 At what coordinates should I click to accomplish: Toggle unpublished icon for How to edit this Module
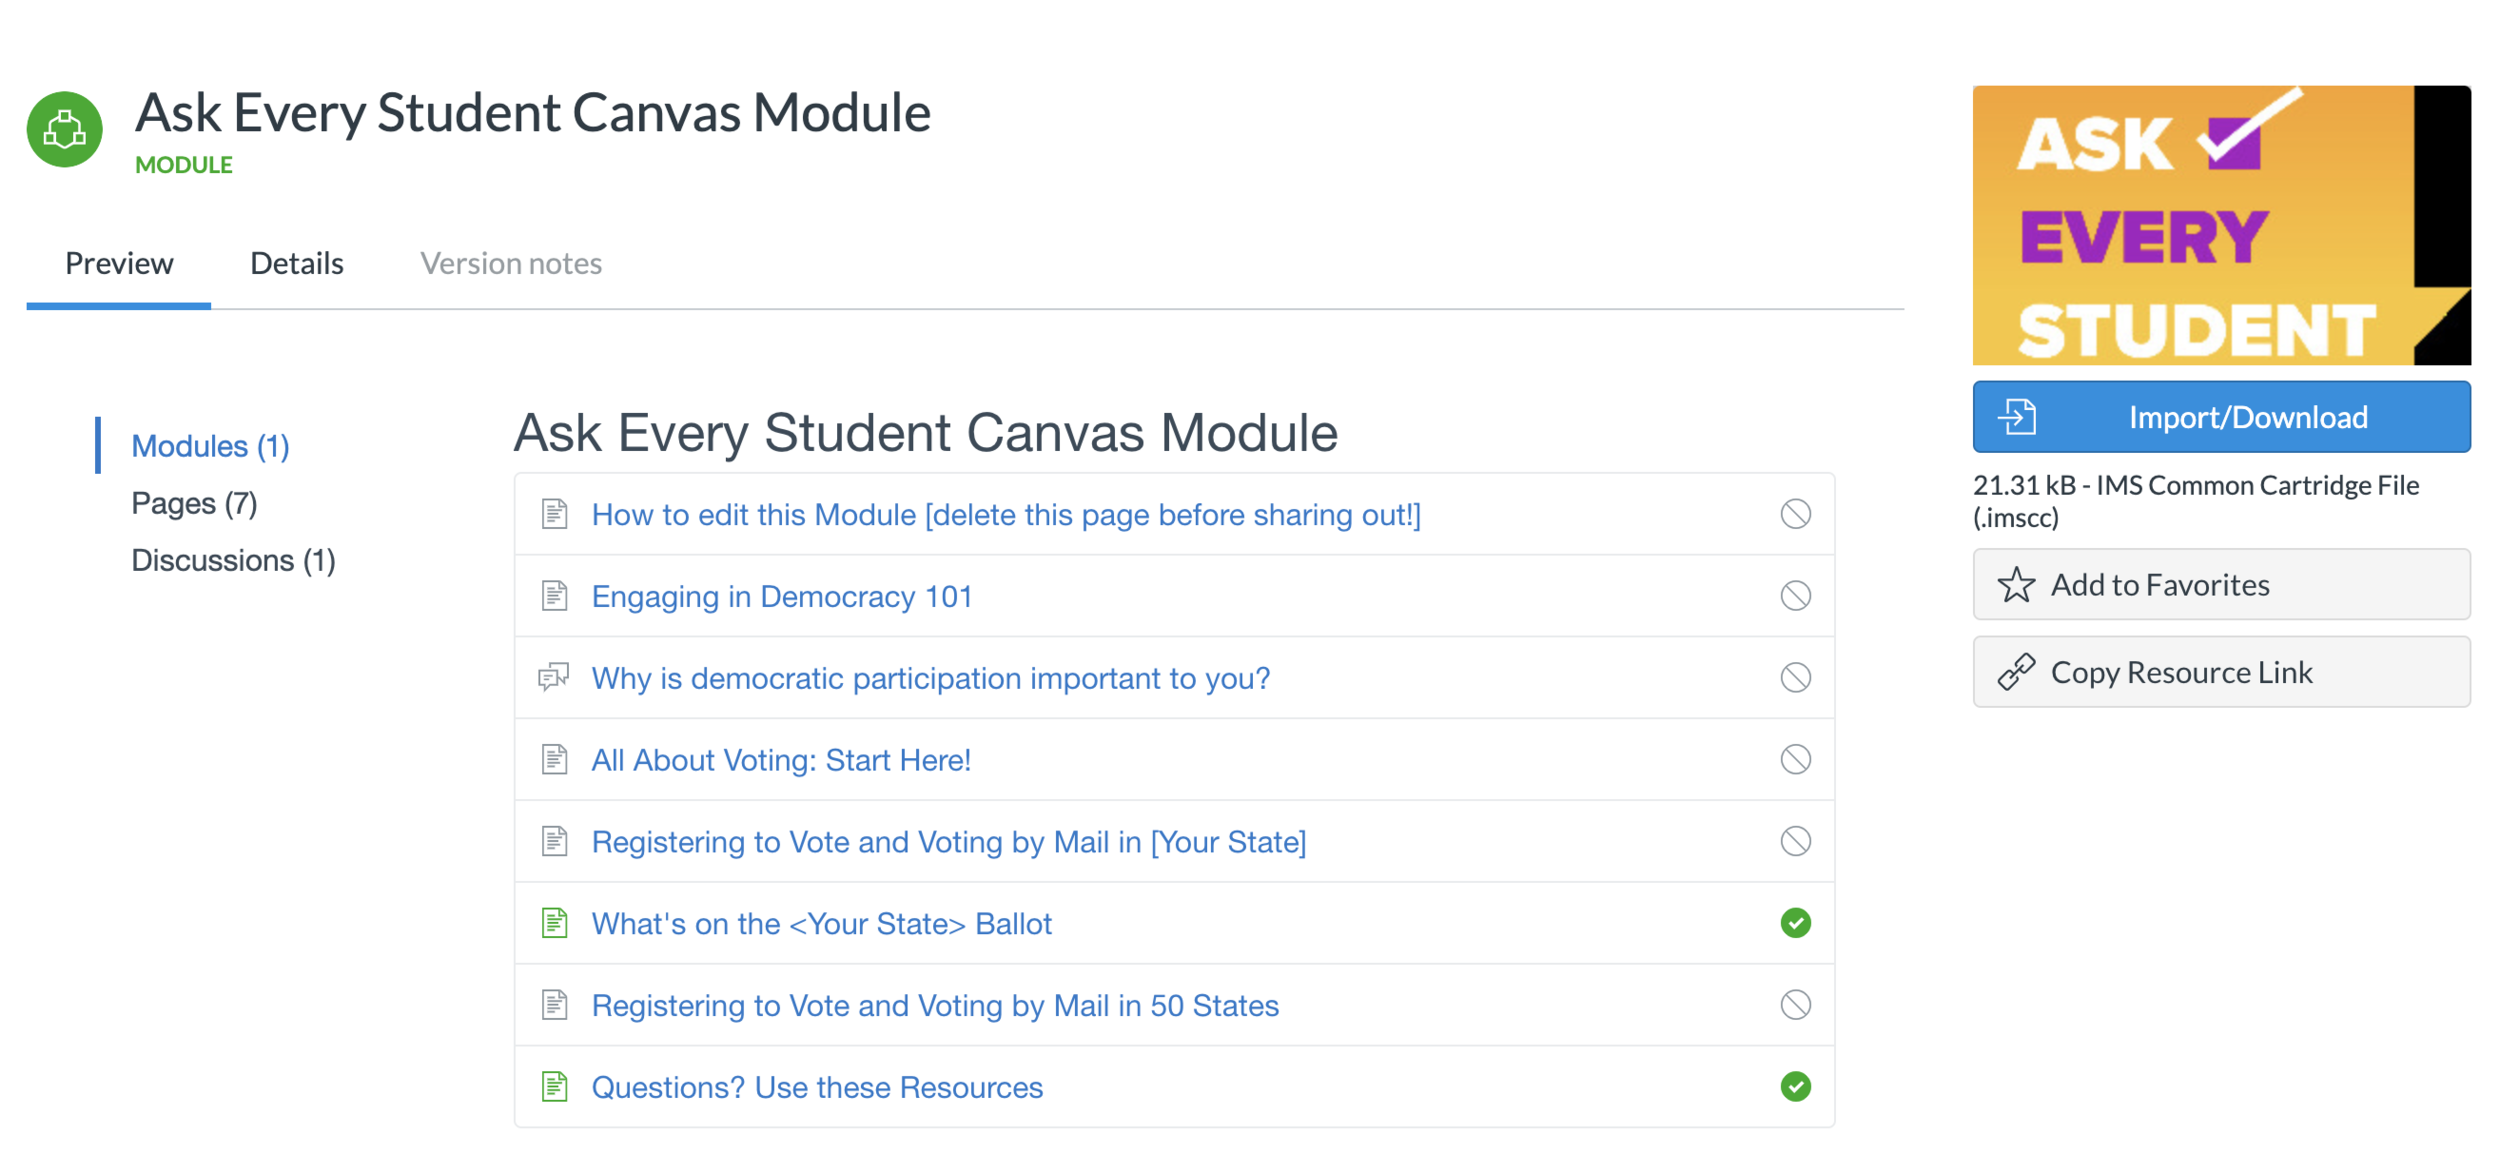[1795, 514]
